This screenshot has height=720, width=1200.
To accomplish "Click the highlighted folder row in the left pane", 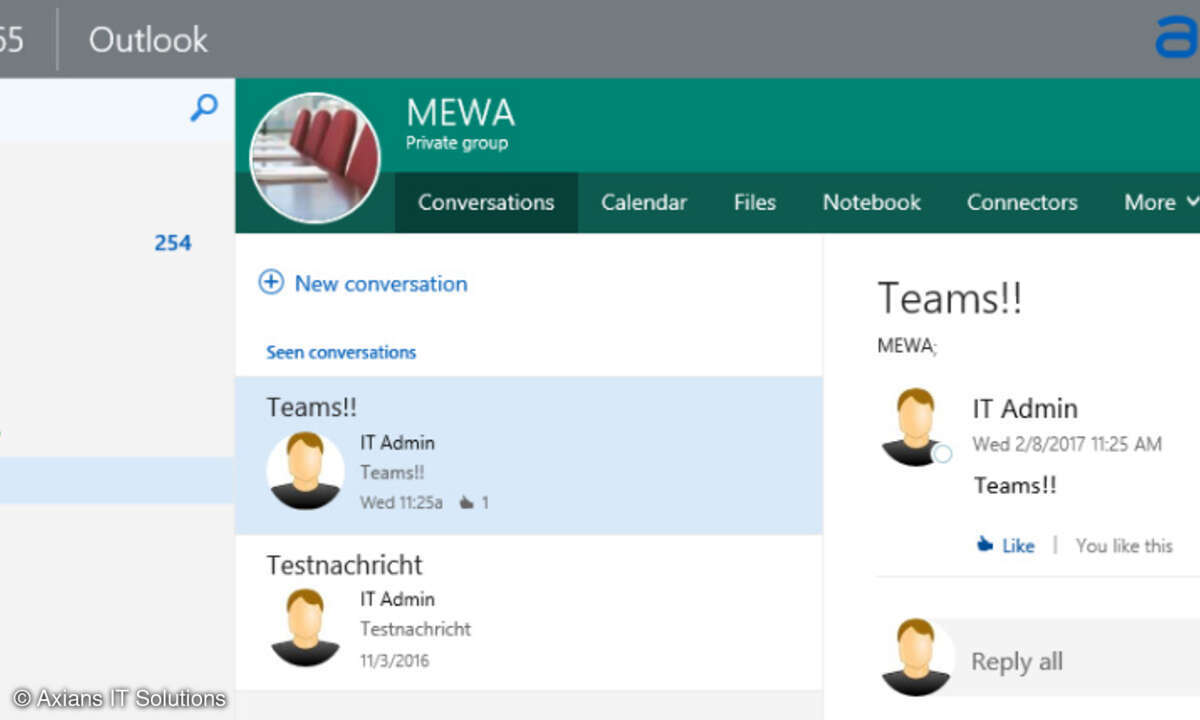I will pos(117,480).
